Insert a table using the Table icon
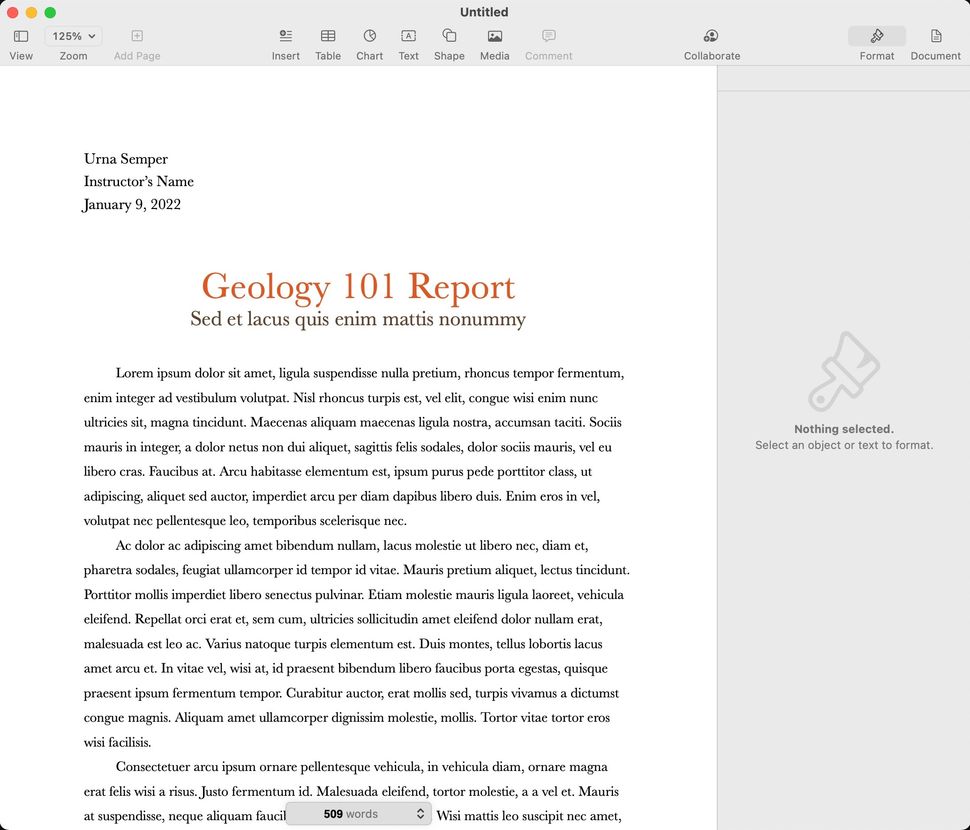 pos(327,40)
